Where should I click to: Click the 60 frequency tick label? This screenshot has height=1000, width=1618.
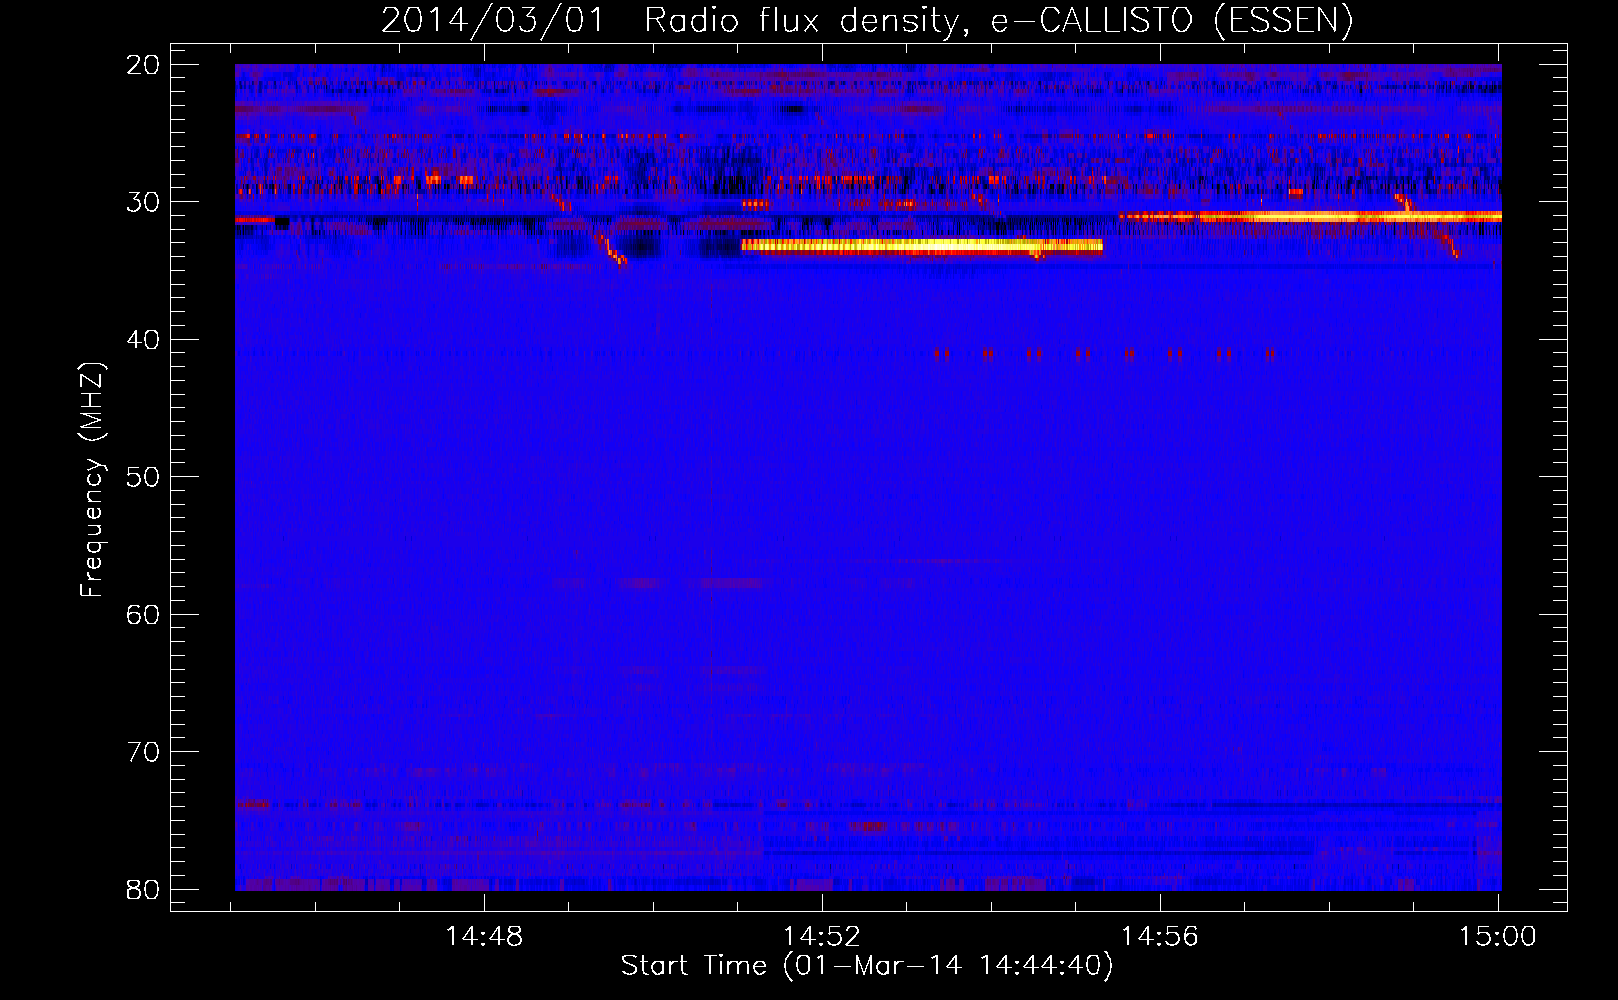pos(143,614)
